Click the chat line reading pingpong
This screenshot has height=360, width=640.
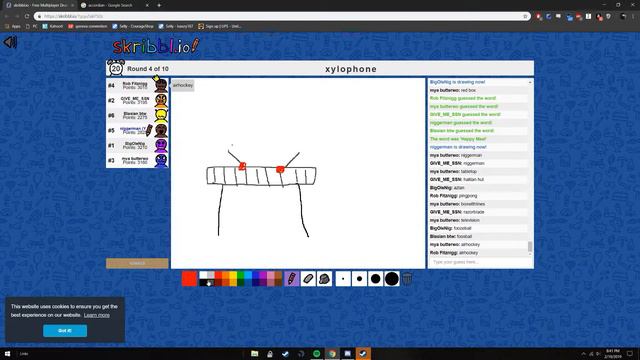(478, 196)
